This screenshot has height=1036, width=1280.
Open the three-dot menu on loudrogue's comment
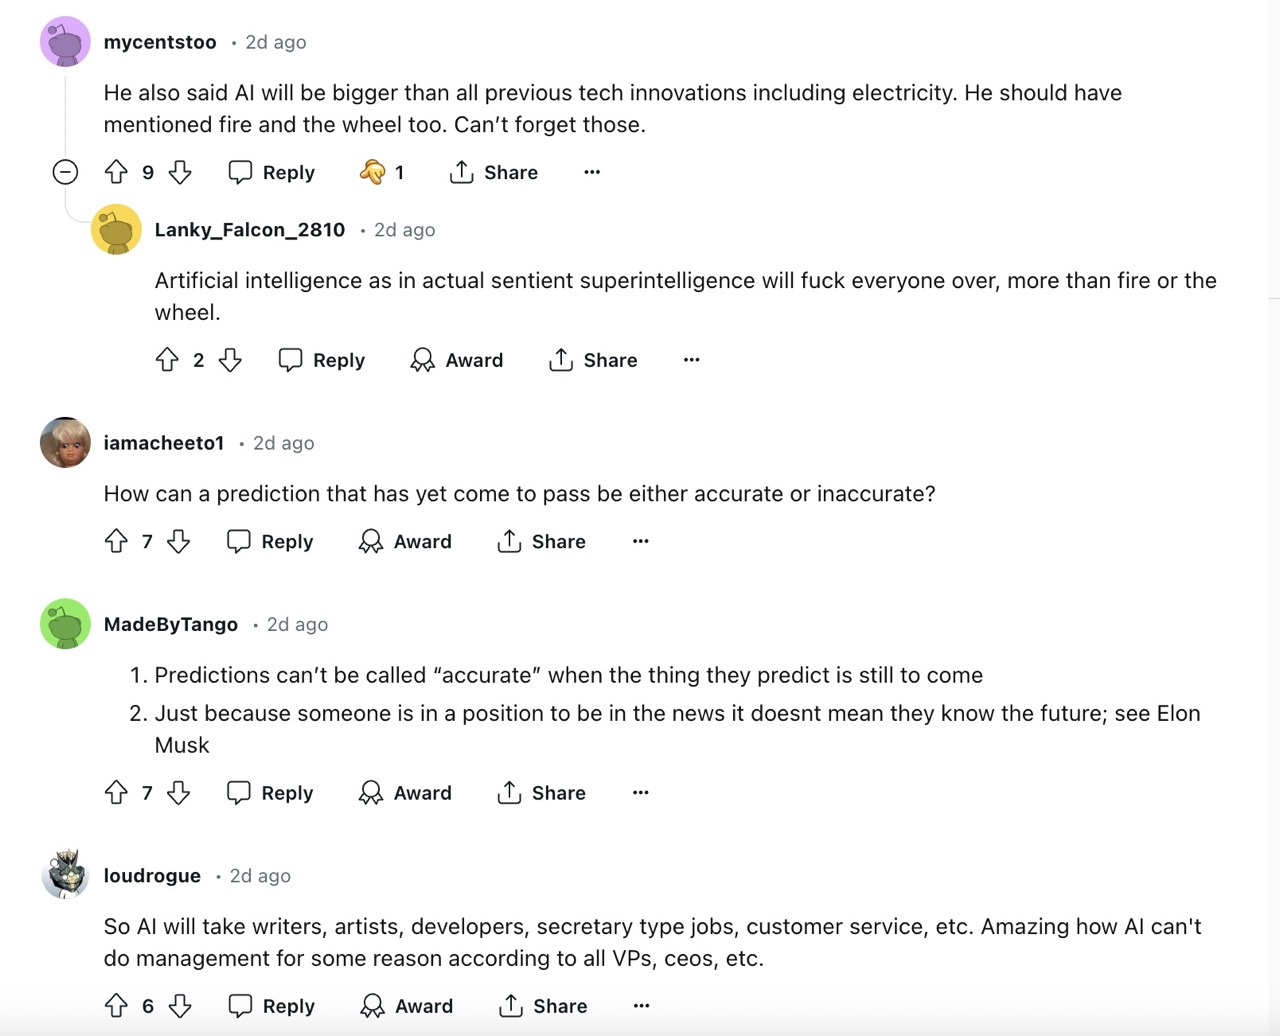point(640,1006)
